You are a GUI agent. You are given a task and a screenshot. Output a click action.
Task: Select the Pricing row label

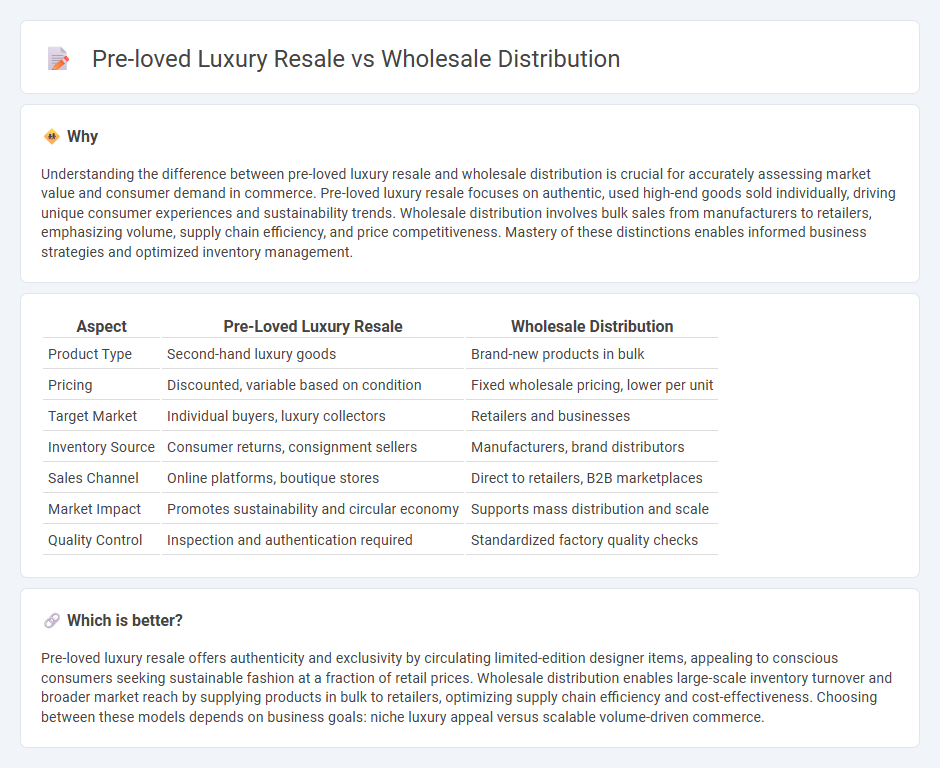coord(70,385)
